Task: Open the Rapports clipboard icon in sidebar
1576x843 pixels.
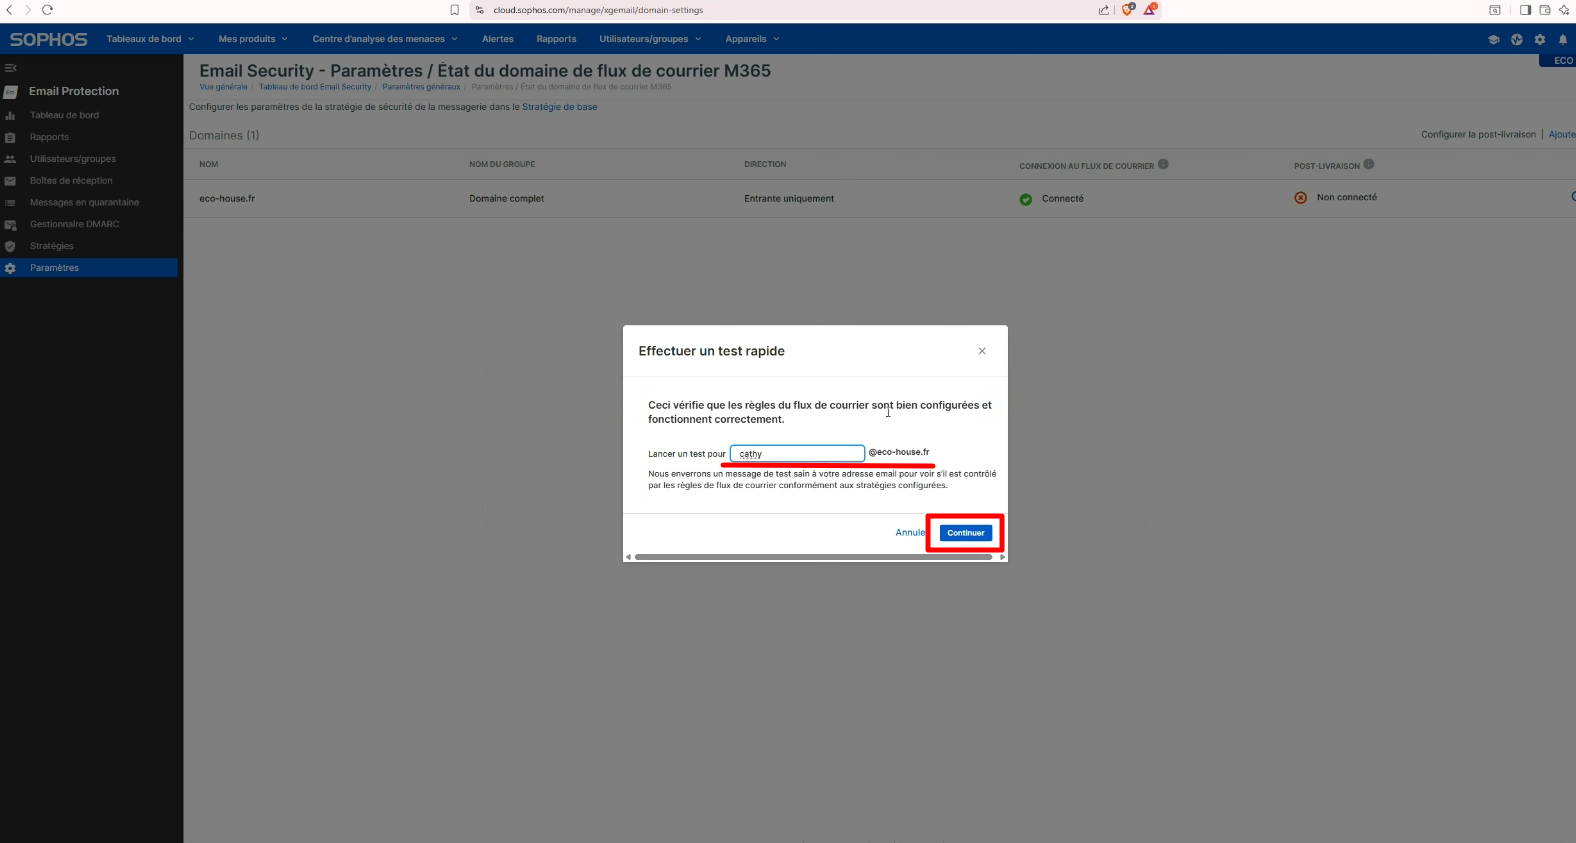Action: click(10, 137)
